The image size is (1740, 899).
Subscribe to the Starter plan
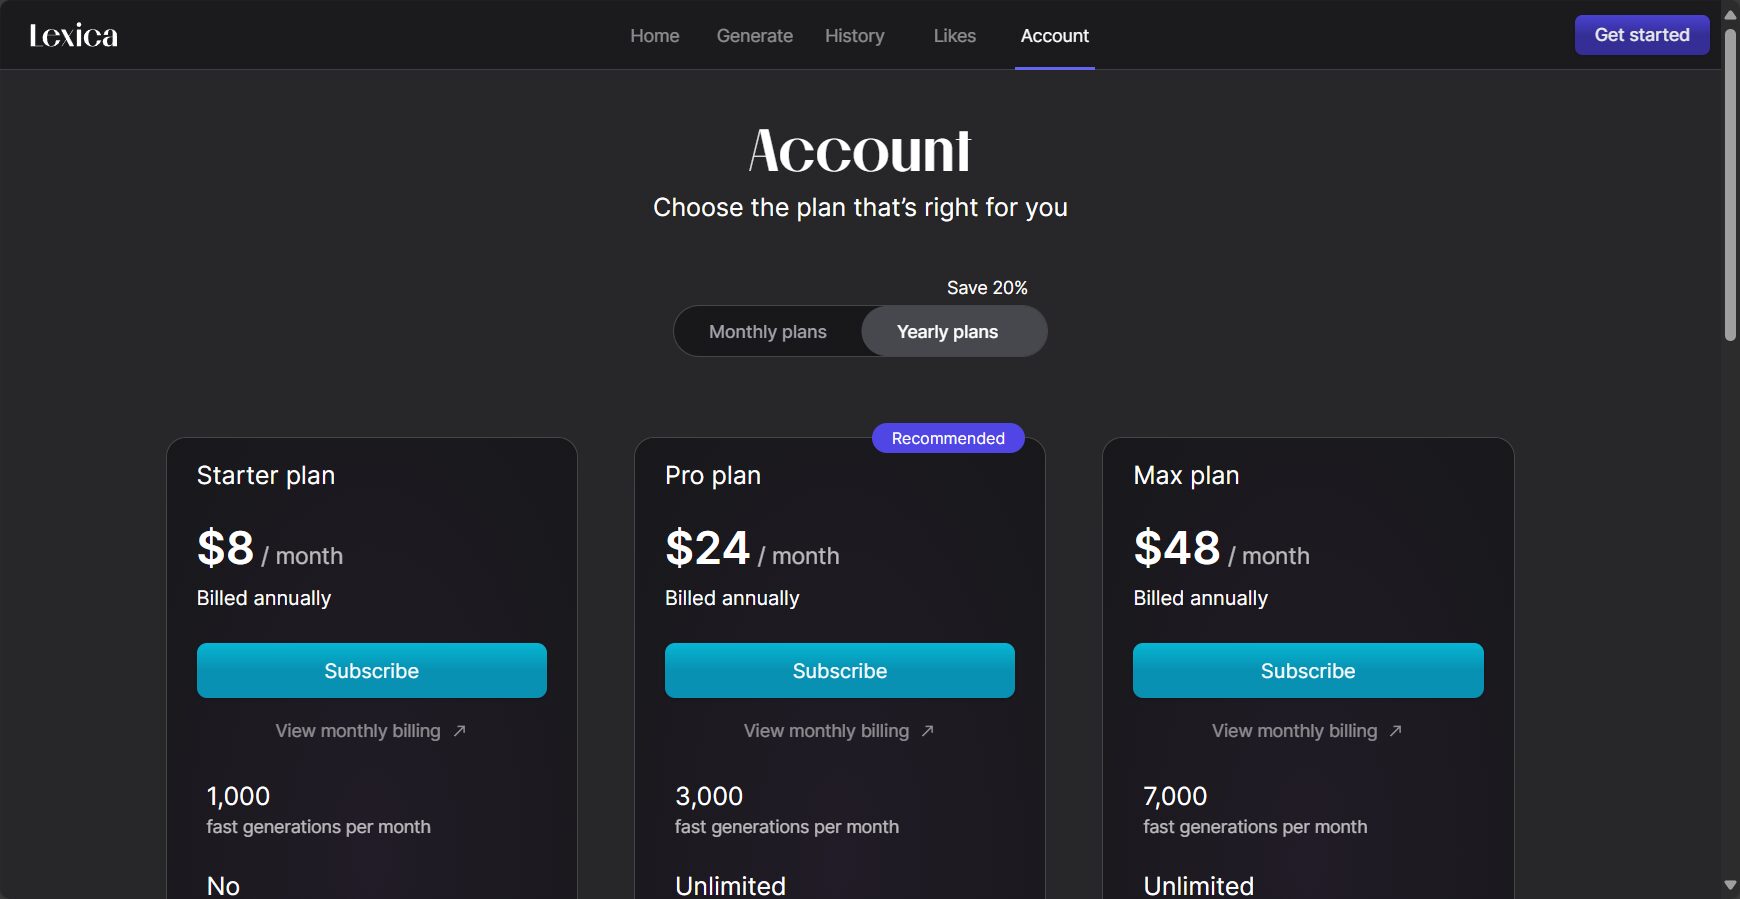click(372, 671)
